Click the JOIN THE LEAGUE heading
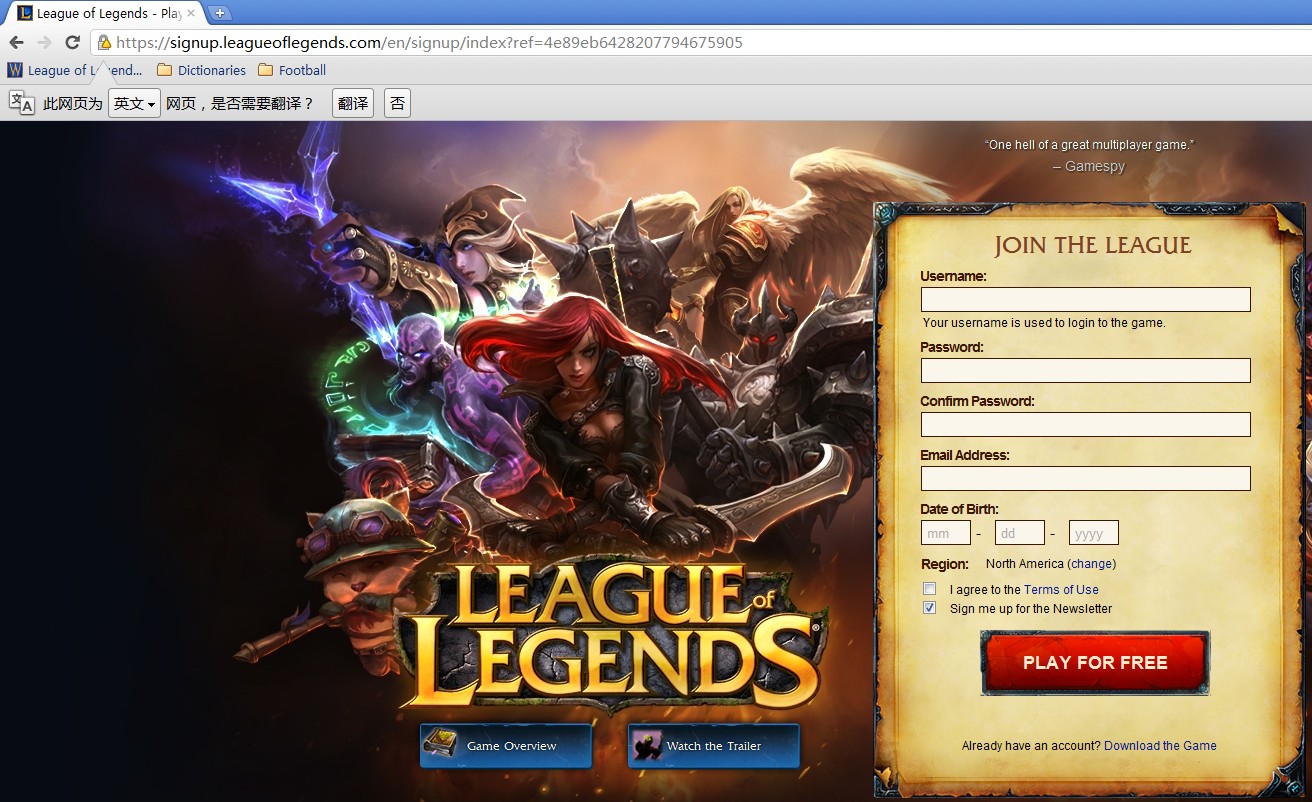 tap(1093, 246)
